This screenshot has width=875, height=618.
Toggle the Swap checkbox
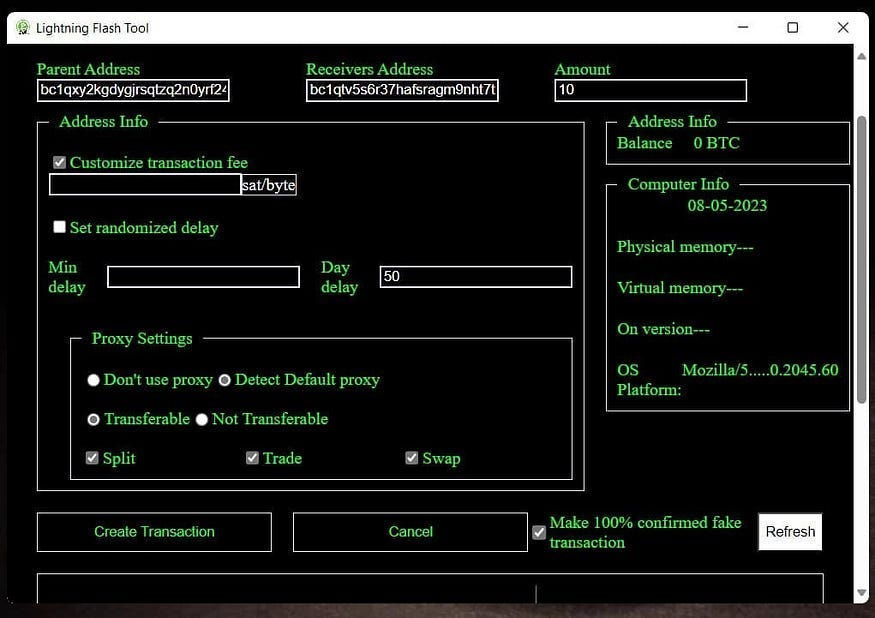pyautogui.click(x=411, y=458)
